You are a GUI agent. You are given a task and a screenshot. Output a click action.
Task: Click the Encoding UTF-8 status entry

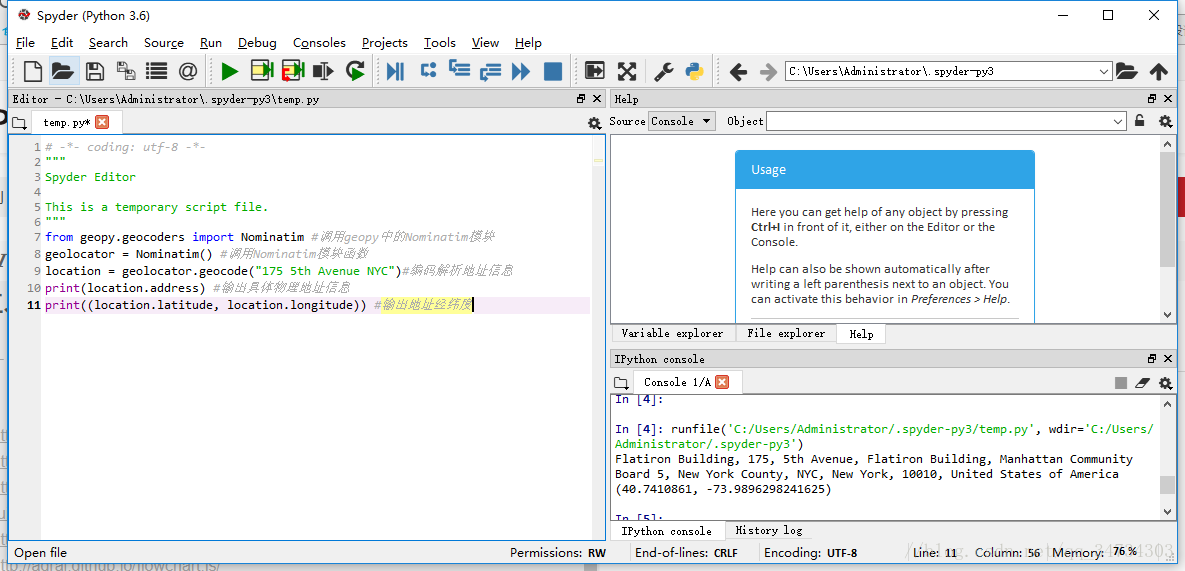click(x=811, y=553)
